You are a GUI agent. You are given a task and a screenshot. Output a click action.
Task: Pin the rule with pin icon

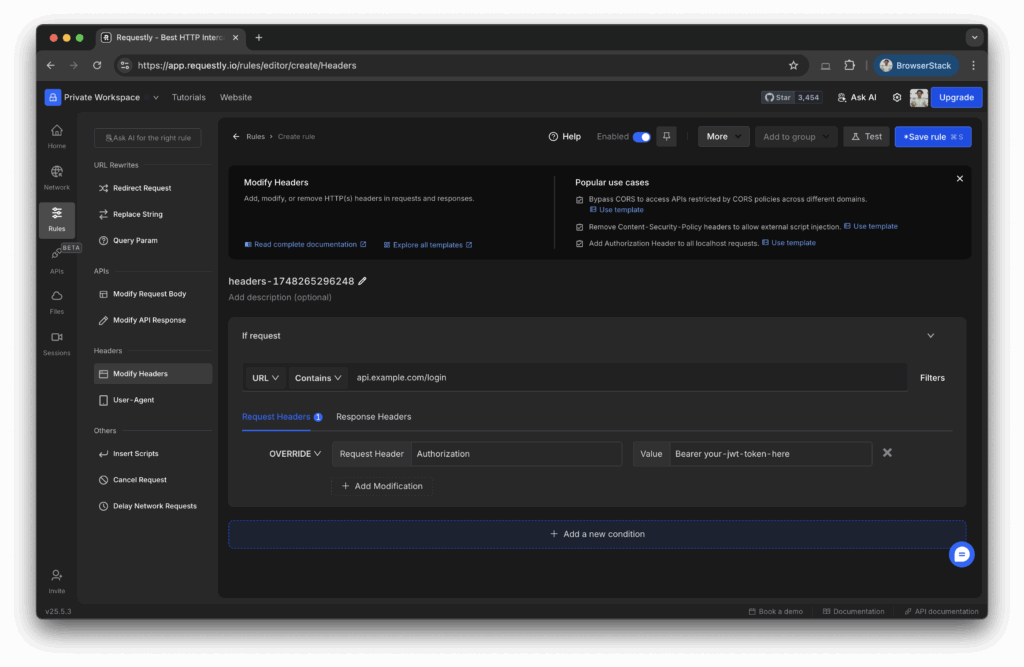pos(667,137)
